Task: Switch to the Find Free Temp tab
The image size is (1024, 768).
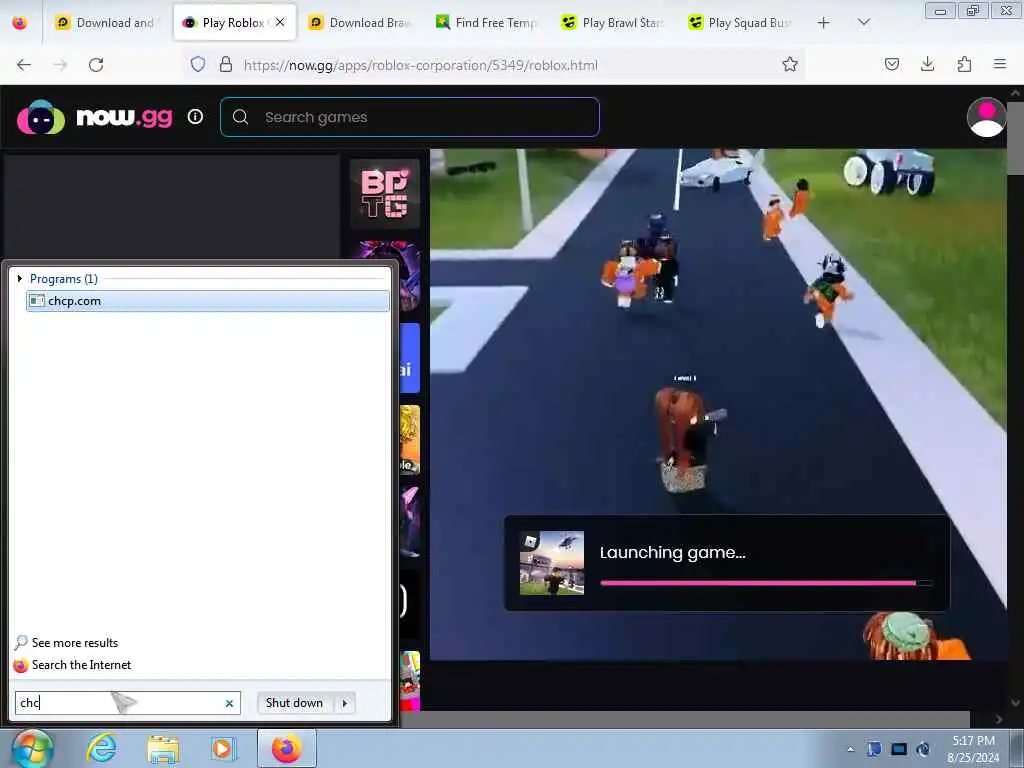Action: coord(488,23)
